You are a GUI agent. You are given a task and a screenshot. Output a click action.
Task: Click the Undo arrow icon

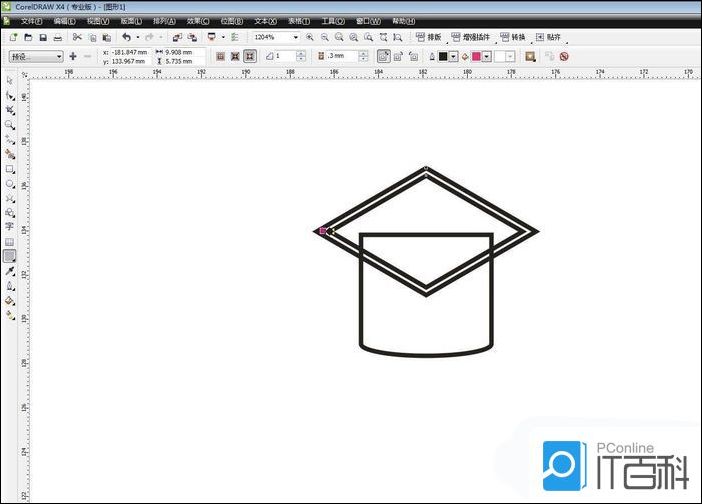pyautogui.click(x=126, y=37)
